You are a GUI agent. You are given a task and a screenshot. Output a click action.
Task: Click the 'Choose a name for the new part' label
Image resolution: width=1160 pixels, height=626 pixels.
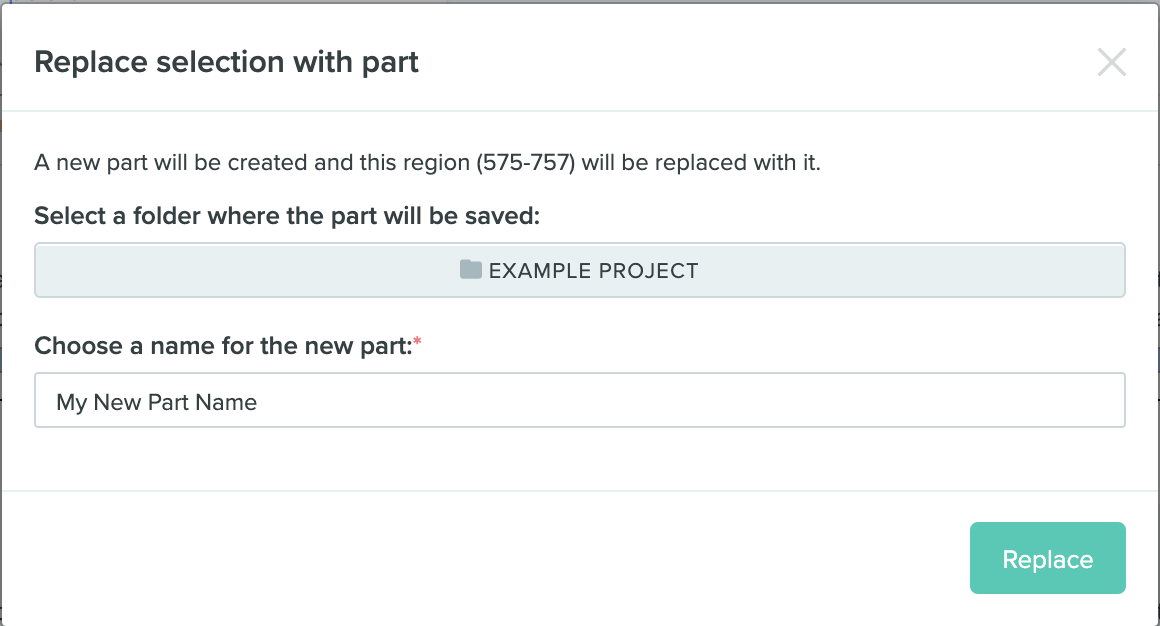click(x=222, y=346)
